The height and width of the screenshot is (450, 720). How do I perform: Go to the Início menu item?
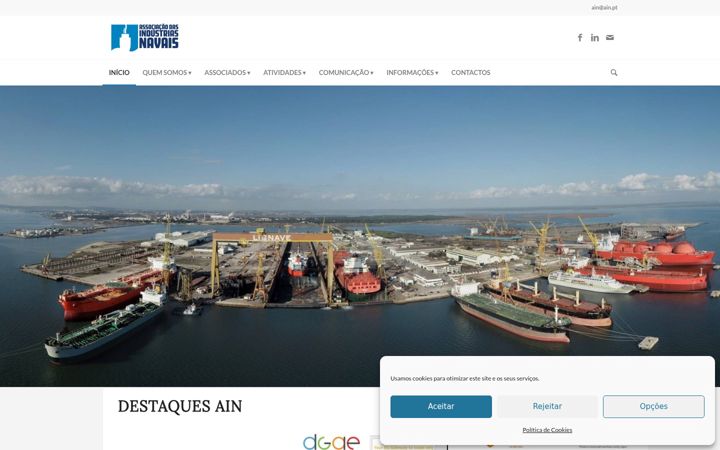click(119, 73)
